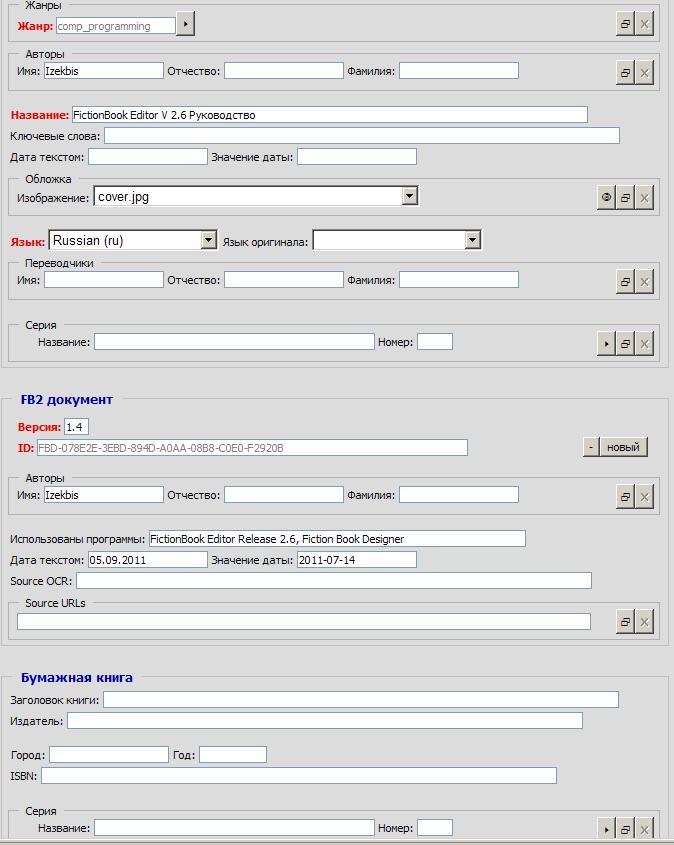Image resolution: width=674 pixels, height=845 pixels.
Task: Duplicate the title-info Авторы author row
Action: (x=625, y=72)
